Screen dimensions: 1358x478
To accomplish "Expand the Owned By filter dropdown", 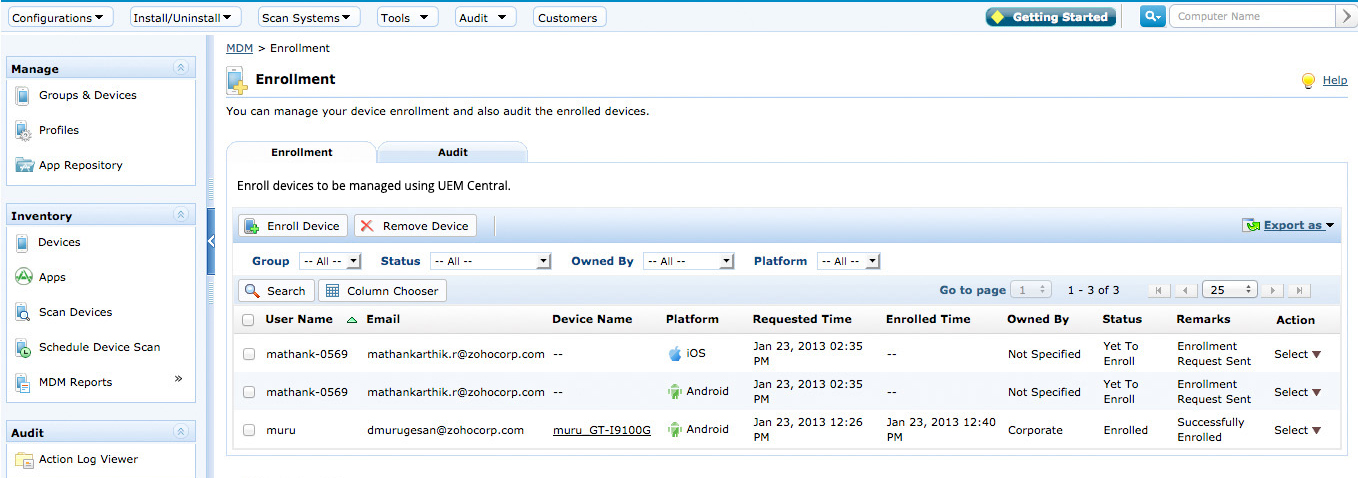I will tap(689, 261).
